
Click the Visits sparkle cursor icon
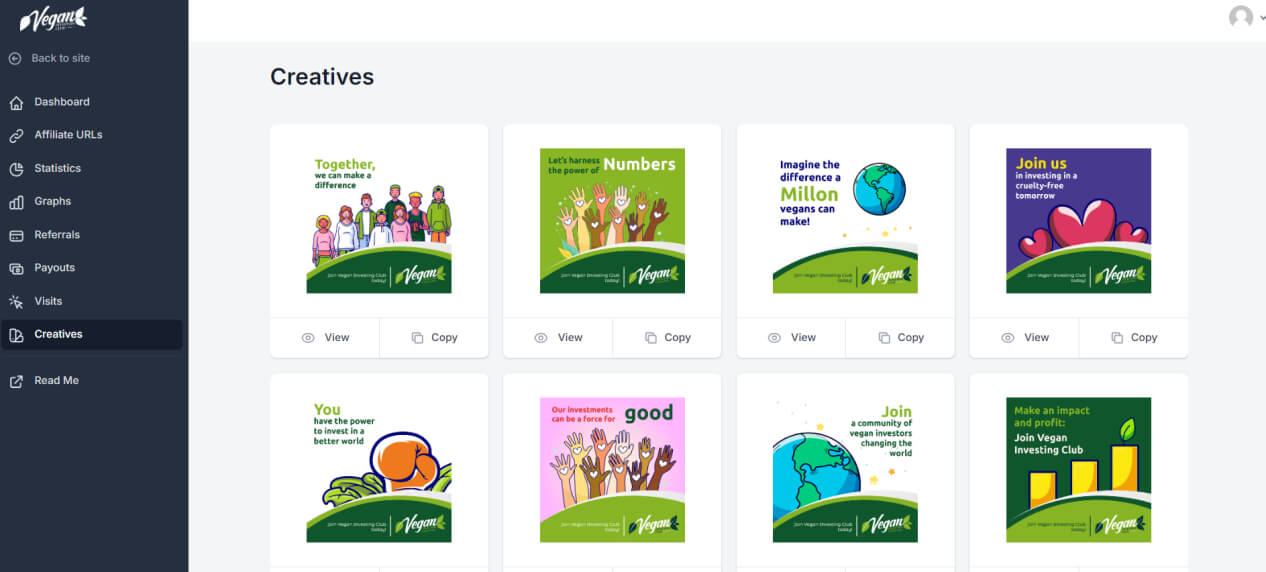[x=16, y=301]
